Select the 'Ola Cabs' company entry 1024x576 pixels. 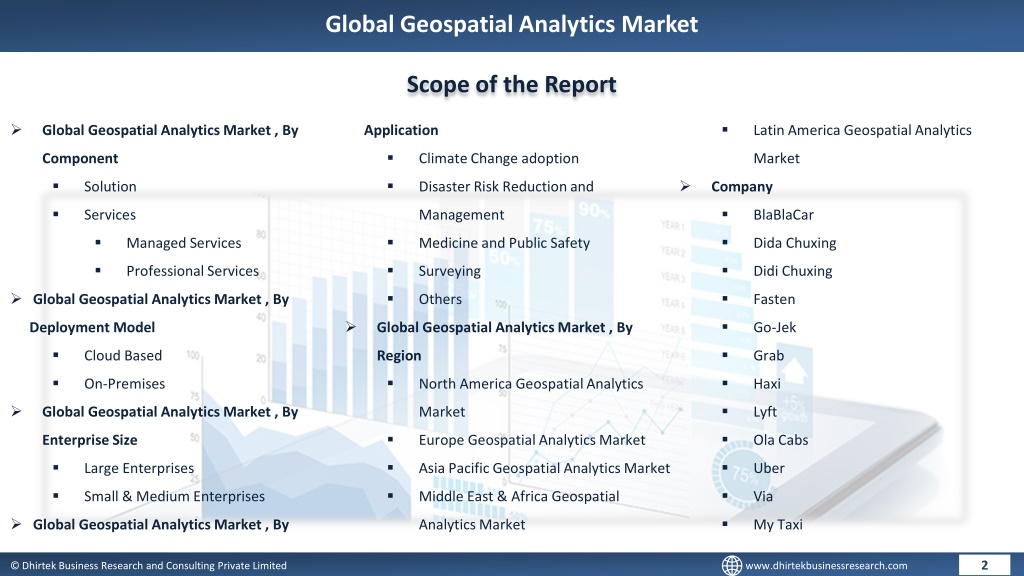coord(780,440)
